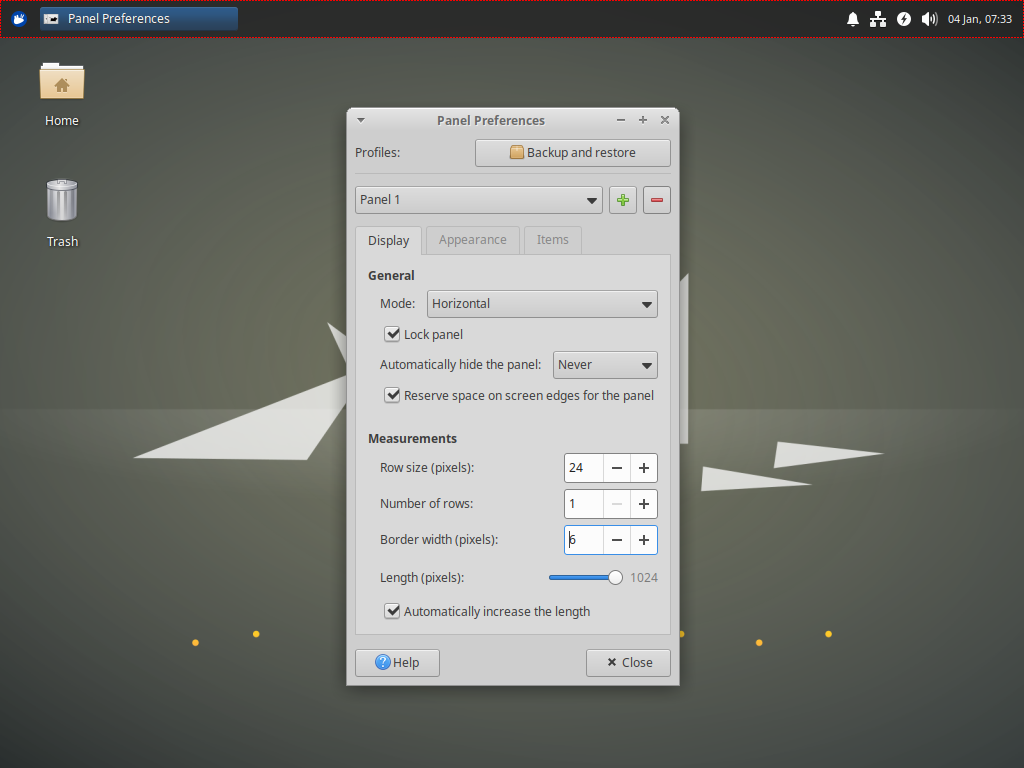Open panel Help
Image resolution: width=1024 pixels, height=768 pixels.
pyautogui.click(x=396, y=662)
